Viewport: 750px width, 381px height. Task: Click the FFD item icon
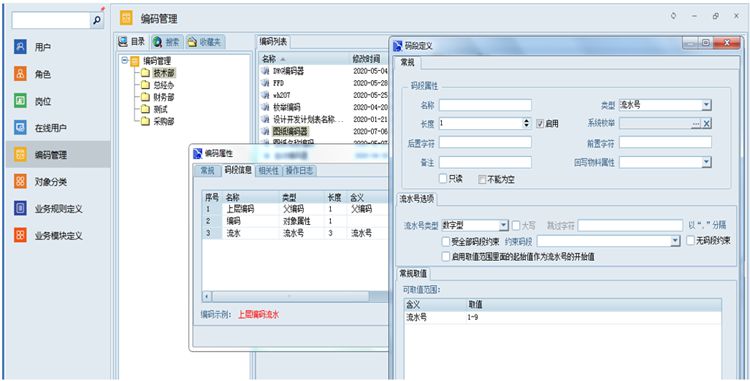(x=265, y=83)
